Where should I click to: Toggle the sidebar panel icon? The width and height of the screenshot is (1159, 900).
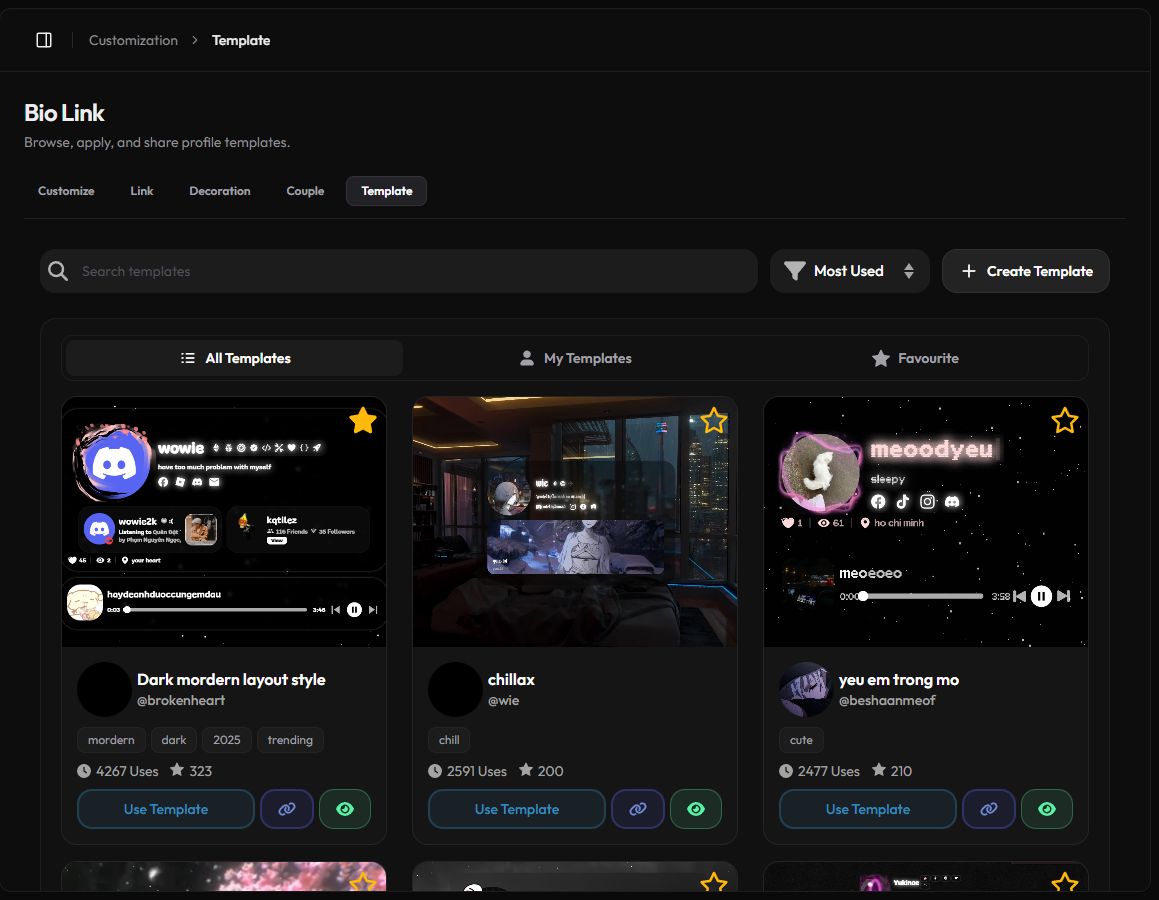[44, 40]
